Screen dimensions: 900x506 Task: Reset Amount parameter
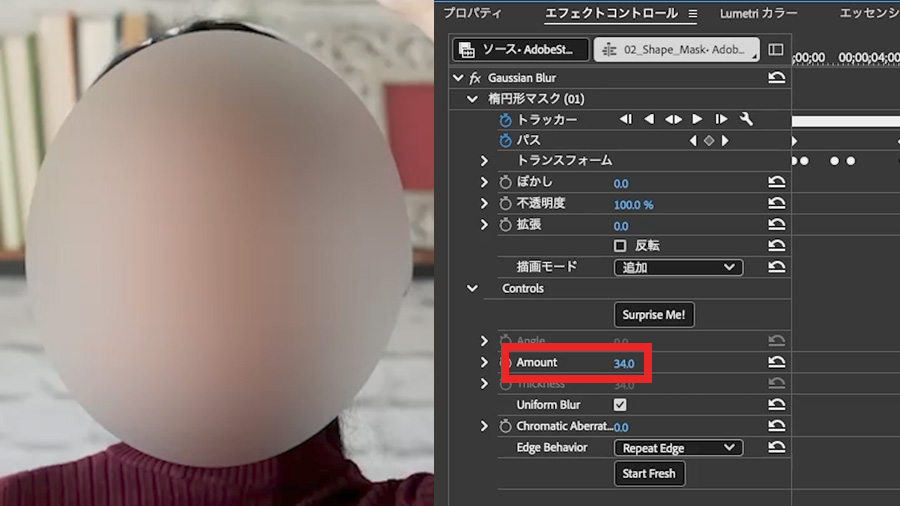click(776, 362)
